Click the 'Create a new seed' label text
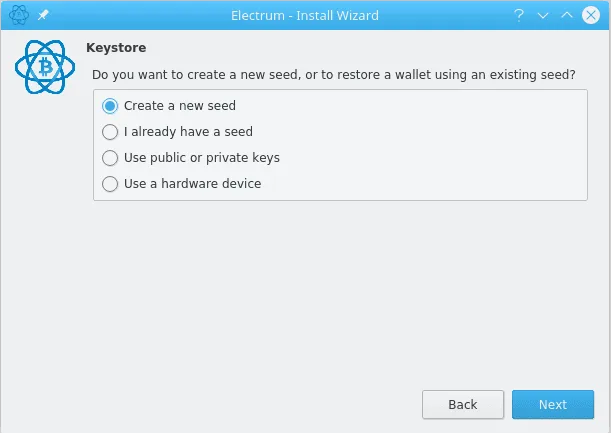 click(x=180, y=106)
